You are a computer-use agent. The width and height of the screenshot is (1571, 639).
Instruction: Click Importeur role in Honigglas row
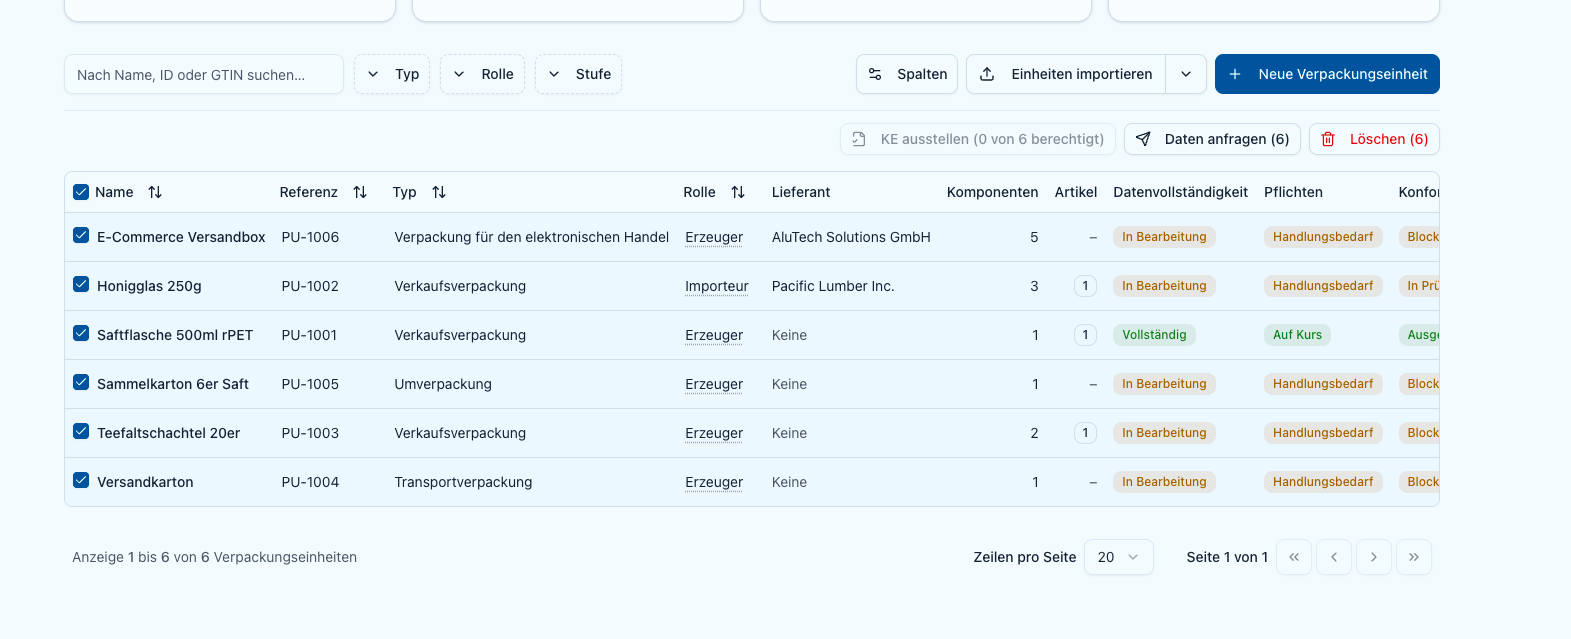[717, 286]
